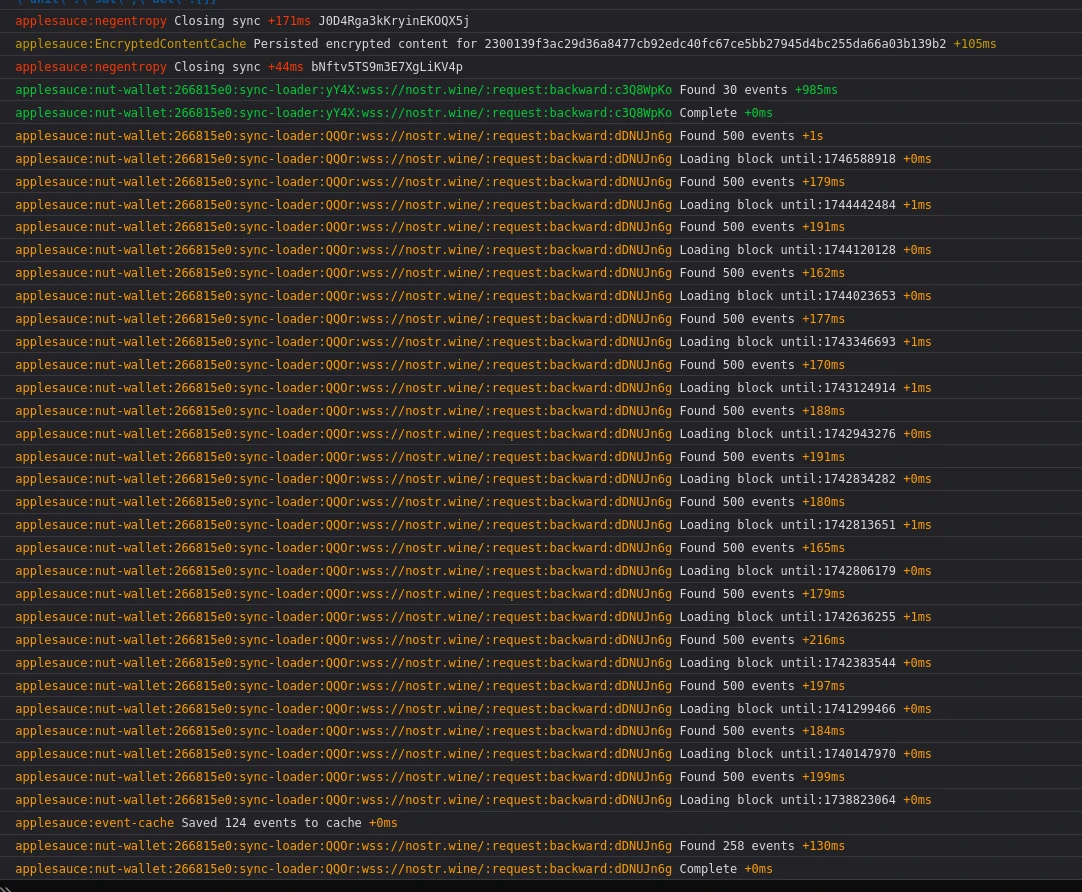Select 'Loading block until:1742813651'

point(787,525)
